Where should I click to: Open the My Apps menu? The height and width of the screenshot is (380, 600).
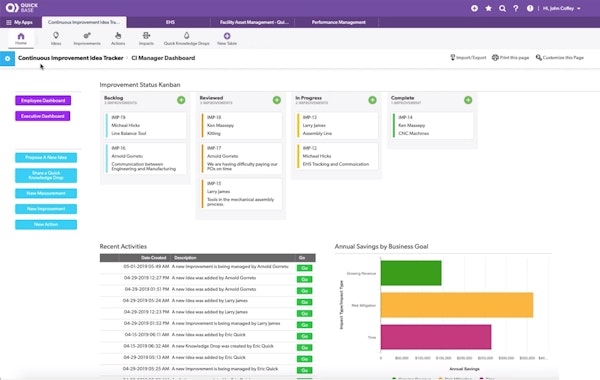pos(20,22)
